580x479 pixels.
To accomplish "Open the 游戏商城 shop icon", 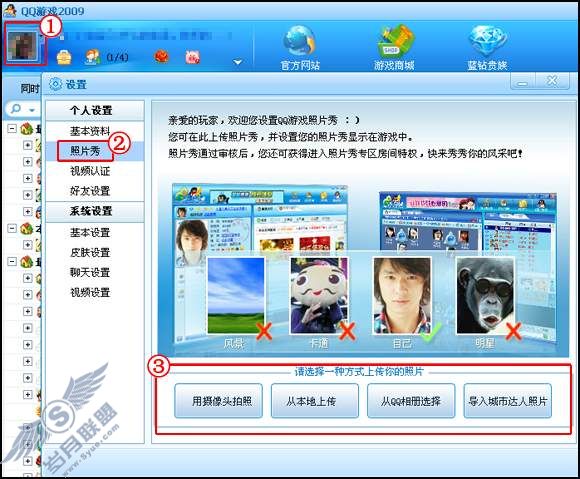I will 394,41.
